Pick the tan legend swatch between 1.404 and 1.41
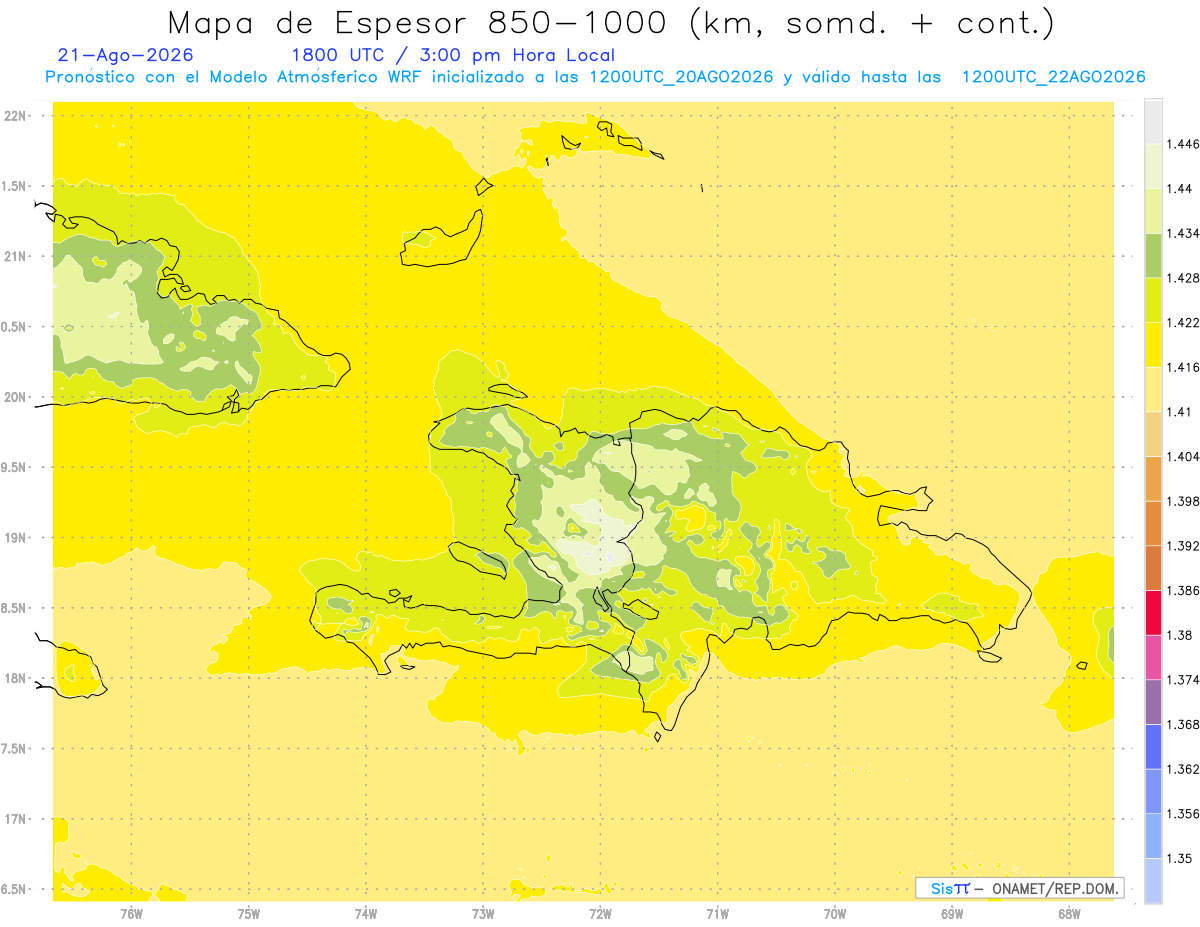This screenshot has width=1200, height=927. [1153, 434]
